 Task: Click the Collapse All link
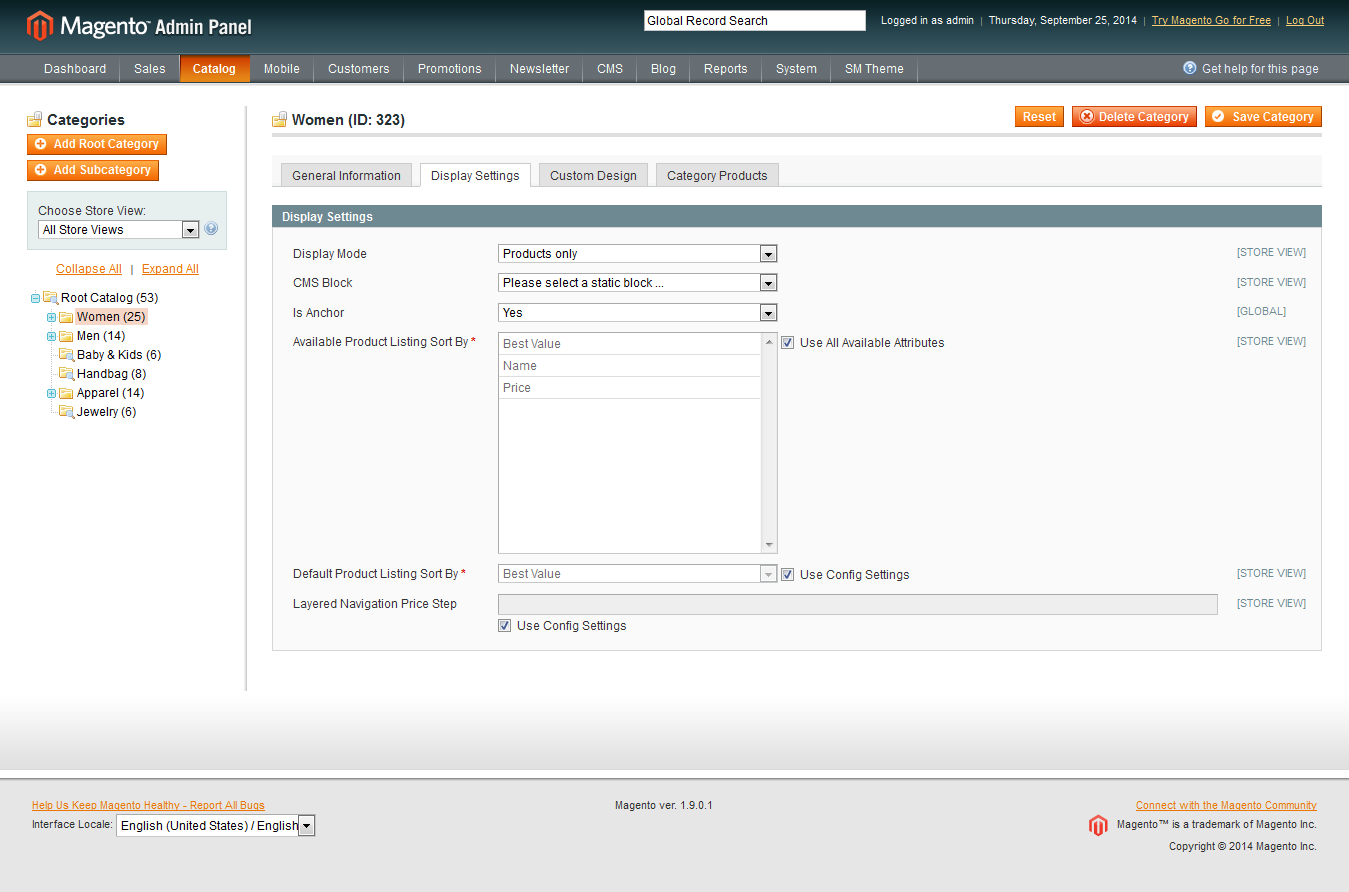tap(89, 269)
